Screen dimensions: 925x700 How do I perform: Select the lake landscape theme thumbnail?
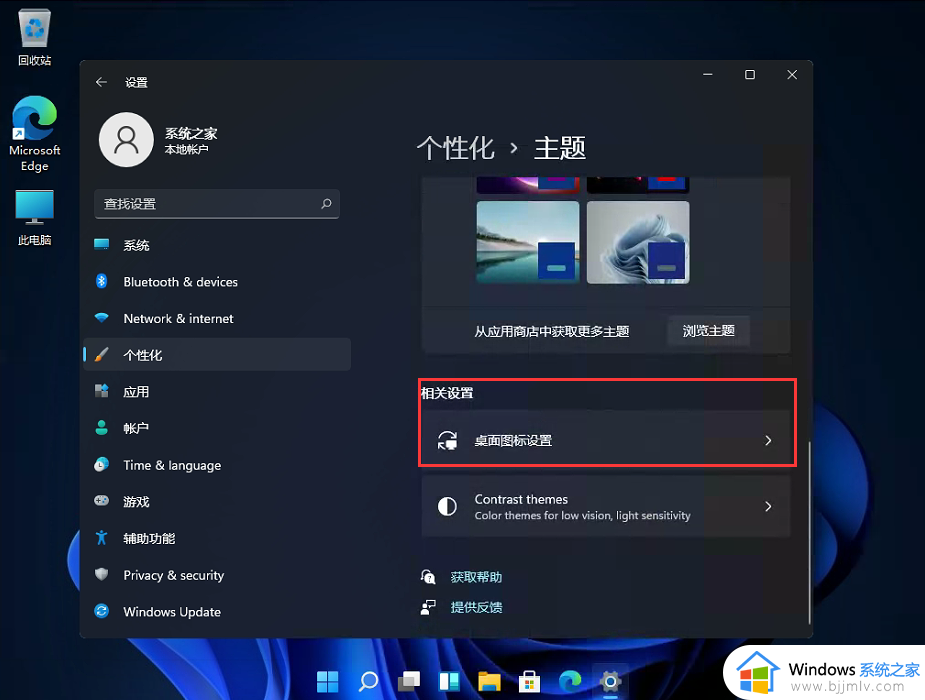click(x=527, y=242)
